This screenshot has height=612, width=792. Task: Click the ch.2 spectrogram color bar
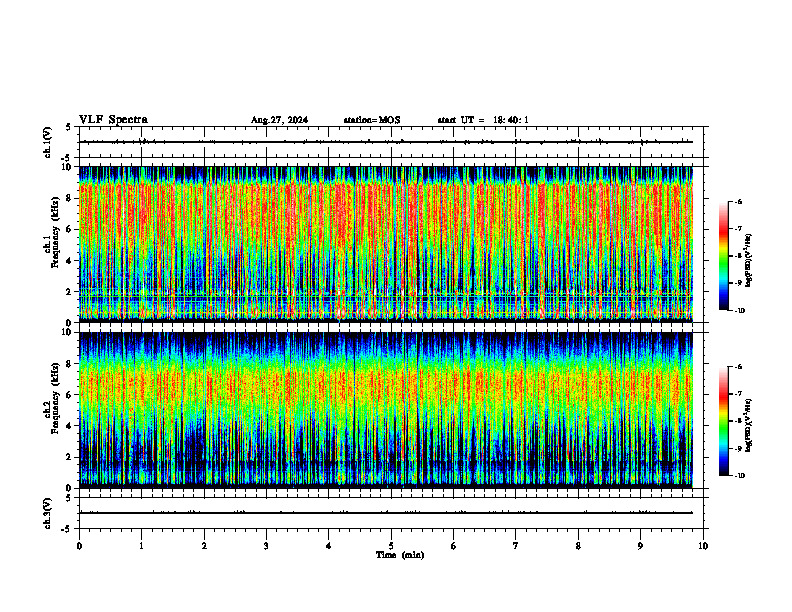(723, 421)
